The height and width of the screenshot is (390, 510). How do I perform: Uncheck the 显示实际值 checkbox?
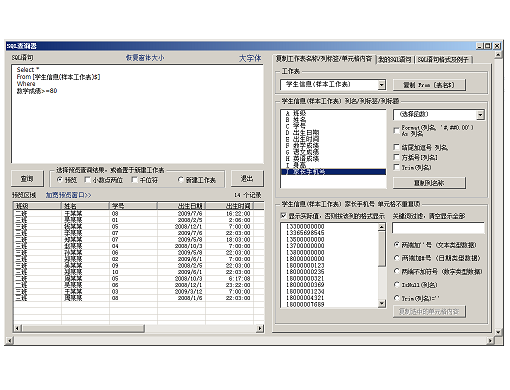[x=284, y=216]
